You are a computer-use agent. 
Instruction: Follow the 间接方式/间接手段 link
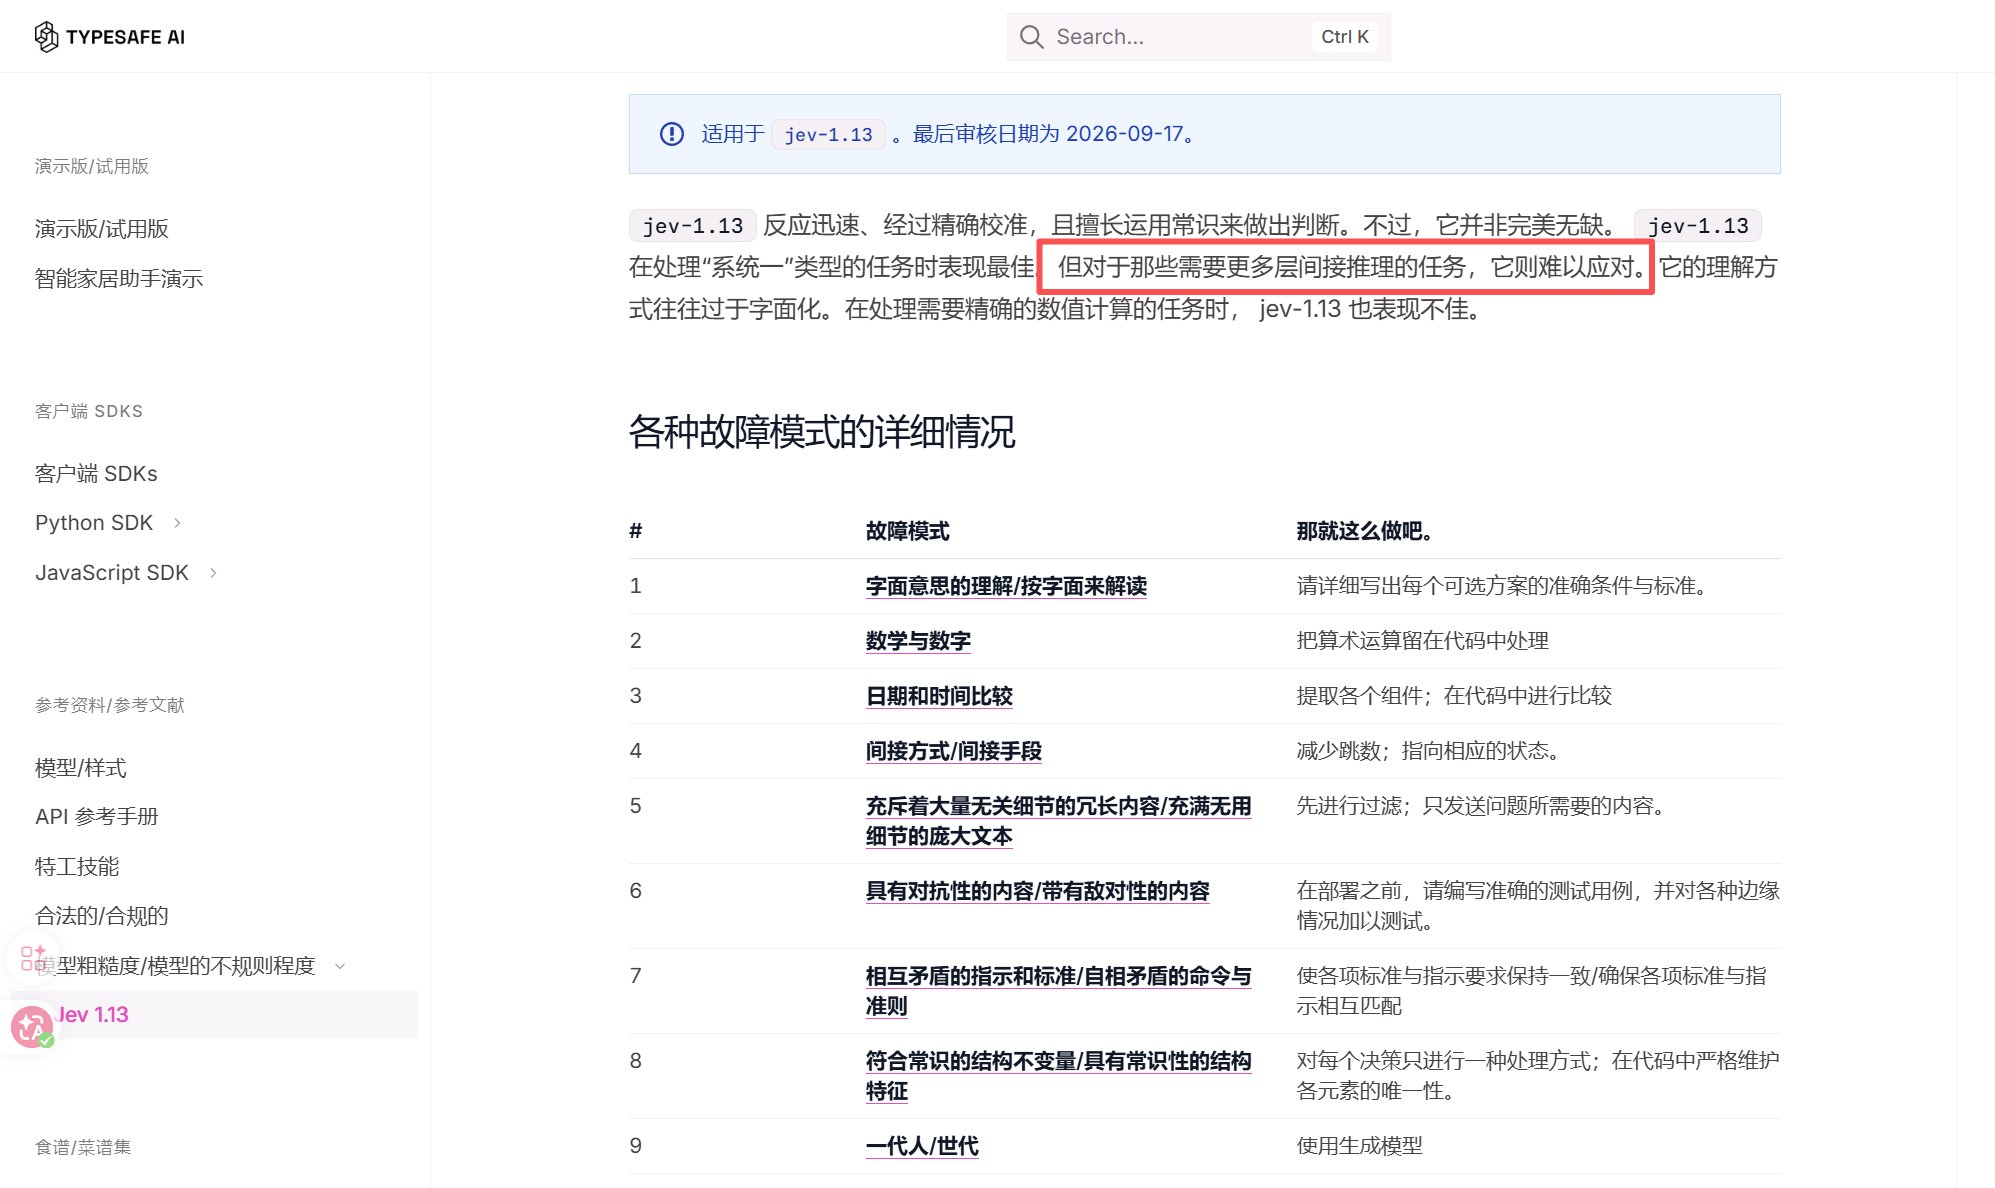954,751
